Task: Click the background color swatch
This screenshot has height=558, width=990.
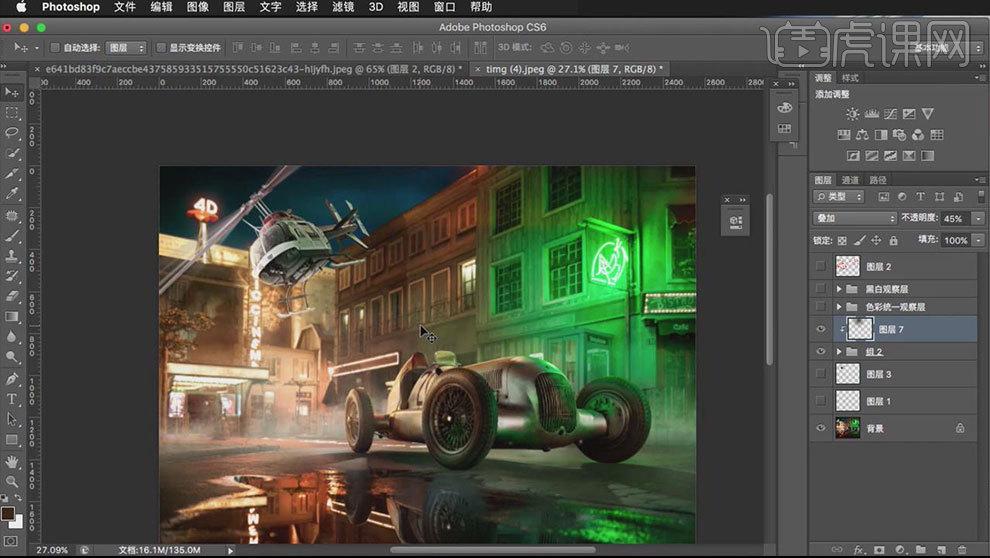Action: (18, 521)
